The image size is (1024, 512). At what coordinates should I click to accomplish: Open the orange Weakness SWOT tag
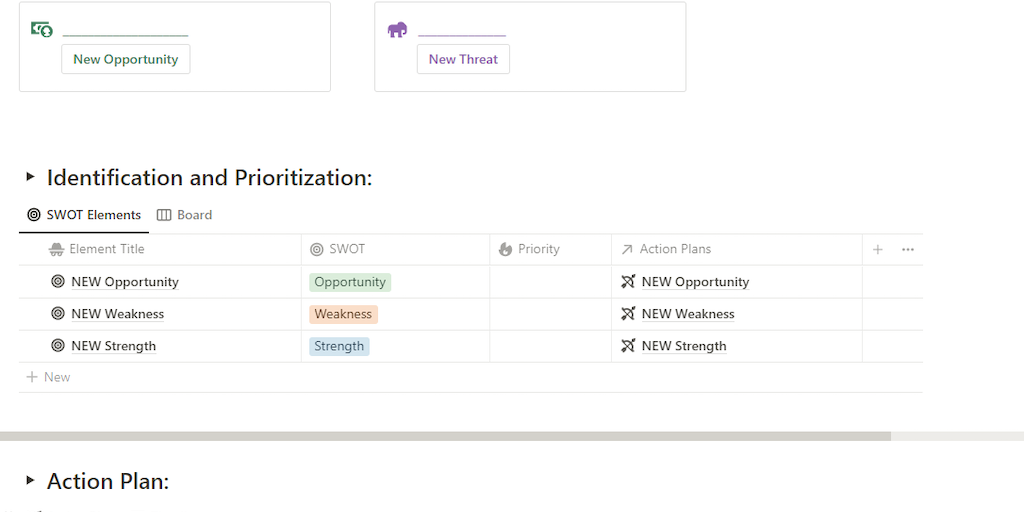[343, 314]
